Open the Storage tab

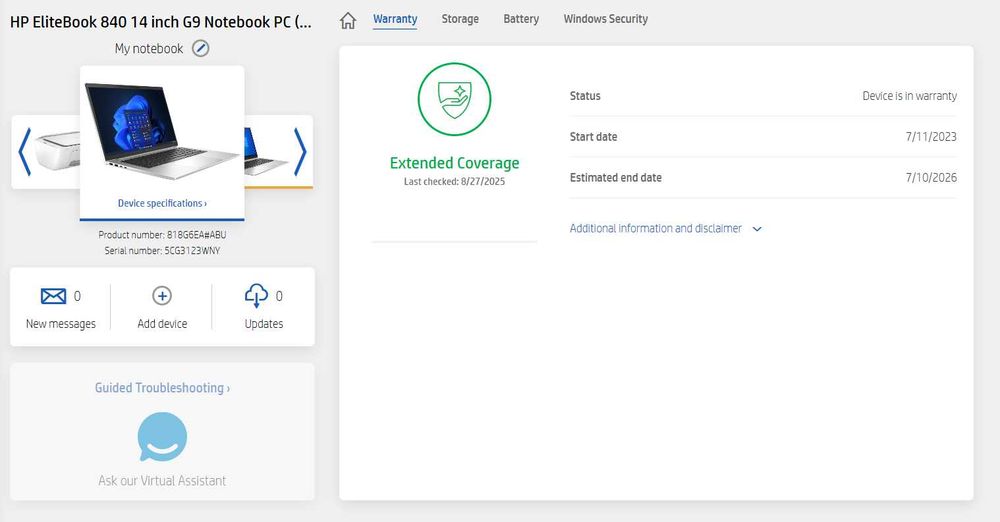pyautogui.click(x=460, y=19)
